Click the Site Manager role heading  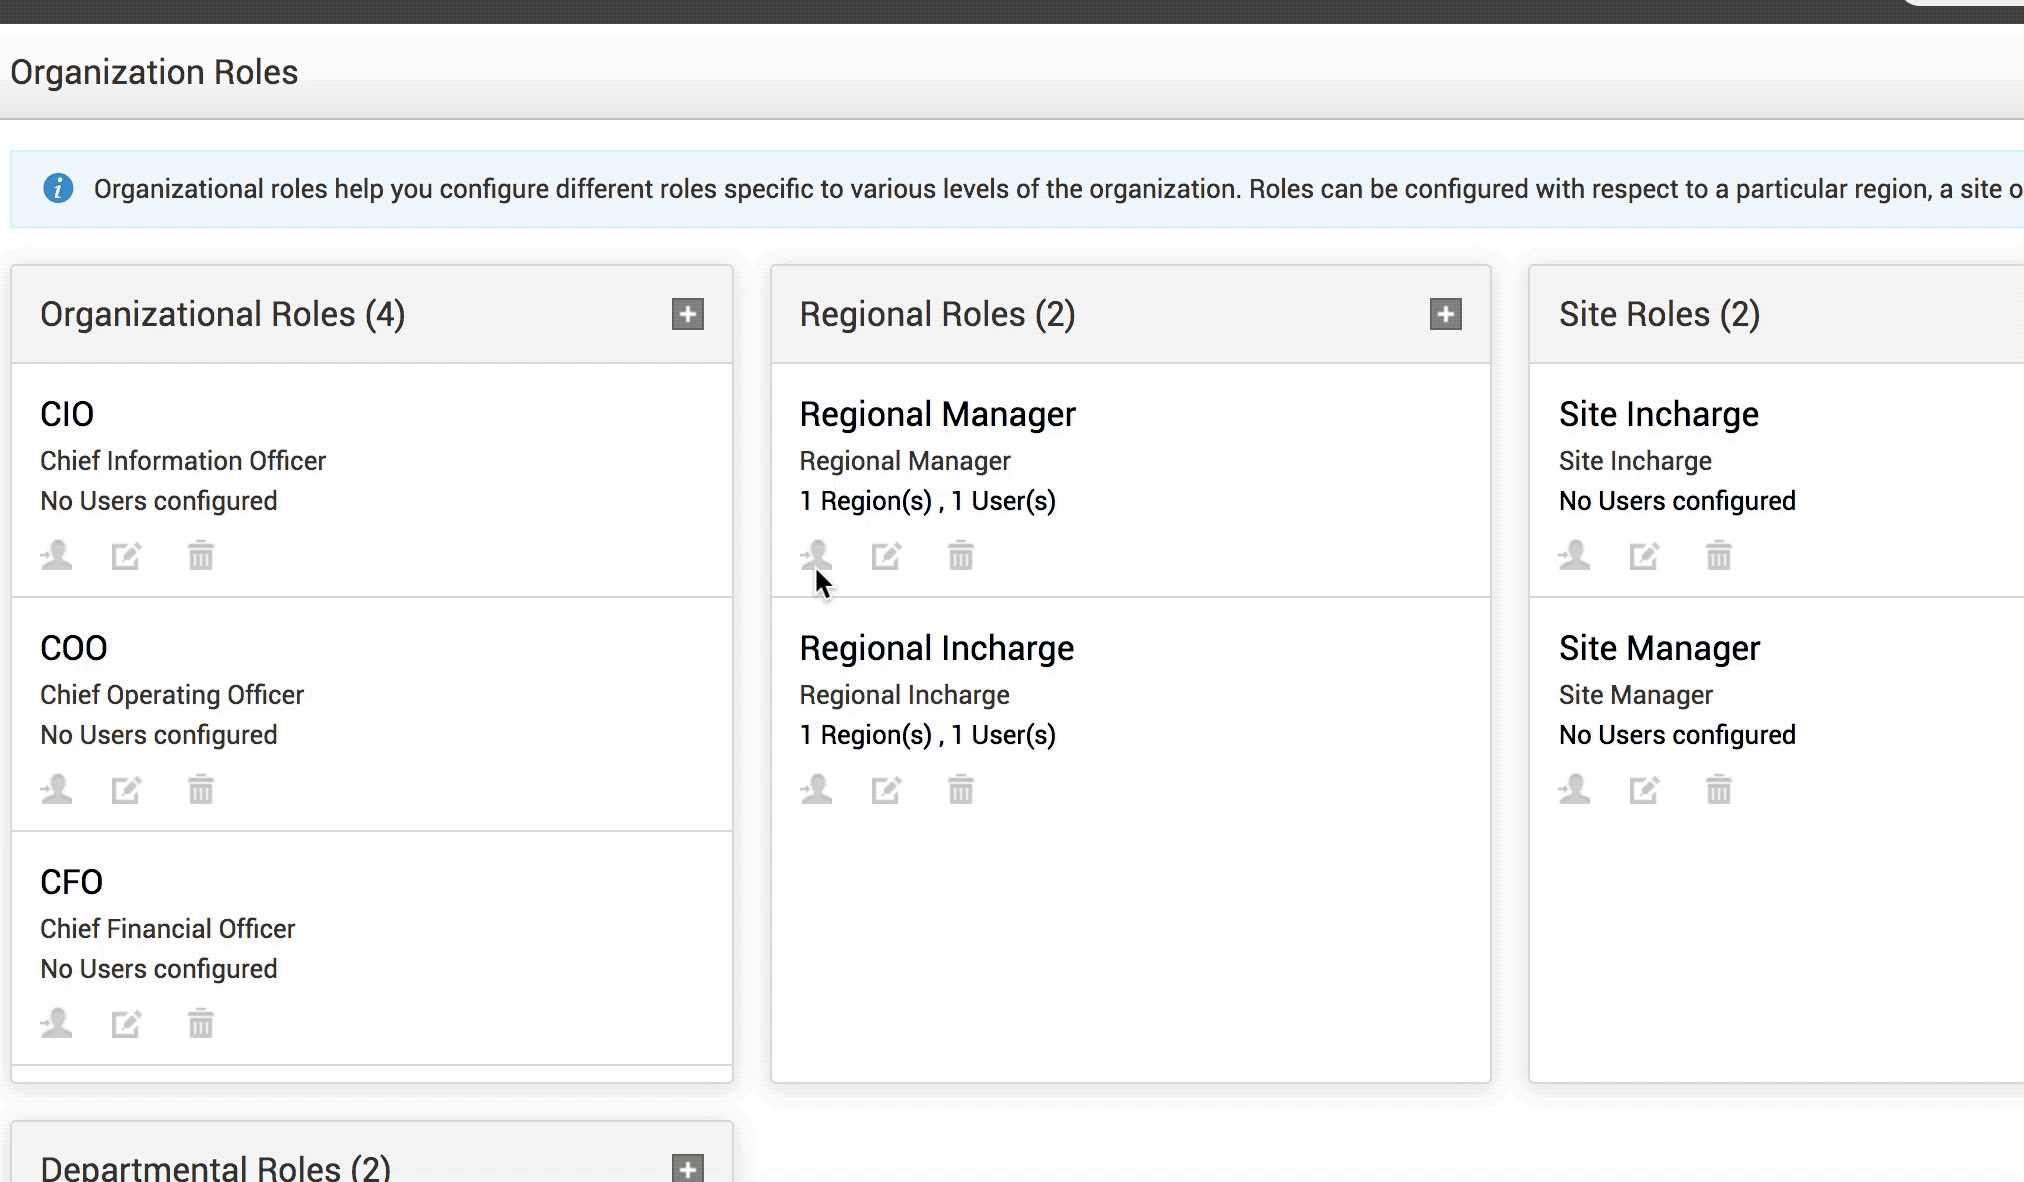pos(1659,648)
